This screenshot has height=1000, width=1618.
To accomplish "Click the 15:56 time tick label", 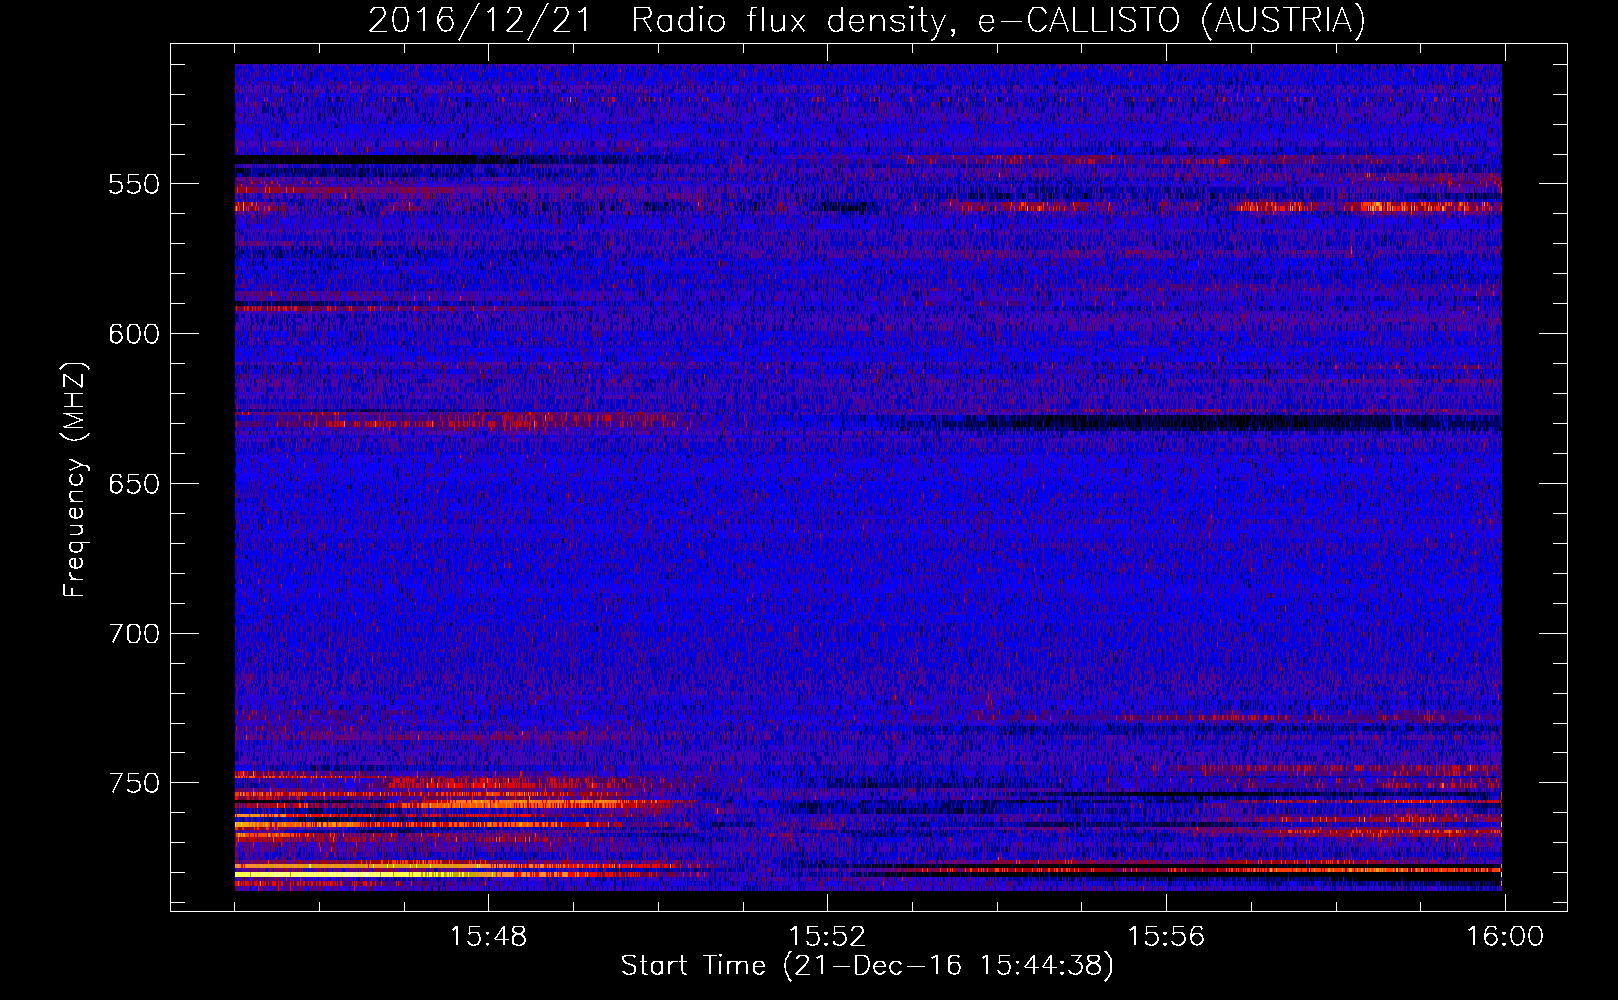I will (1166, 937).
